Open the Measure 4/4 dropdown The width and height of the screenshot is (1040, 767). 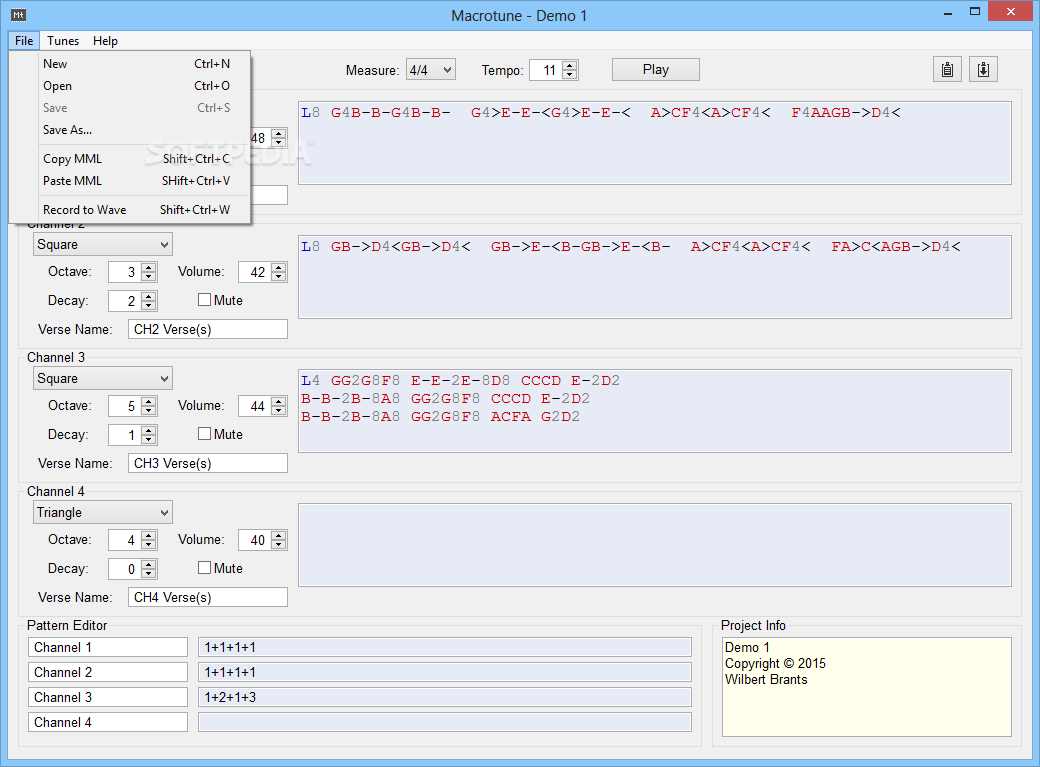pos(431,70)
